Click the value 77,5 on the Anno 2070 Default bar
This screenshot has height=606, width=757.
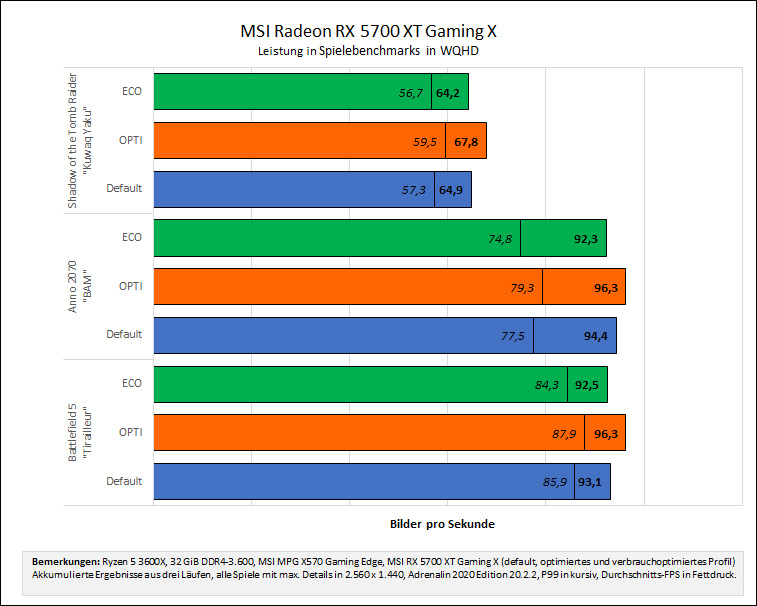[513, 336]
